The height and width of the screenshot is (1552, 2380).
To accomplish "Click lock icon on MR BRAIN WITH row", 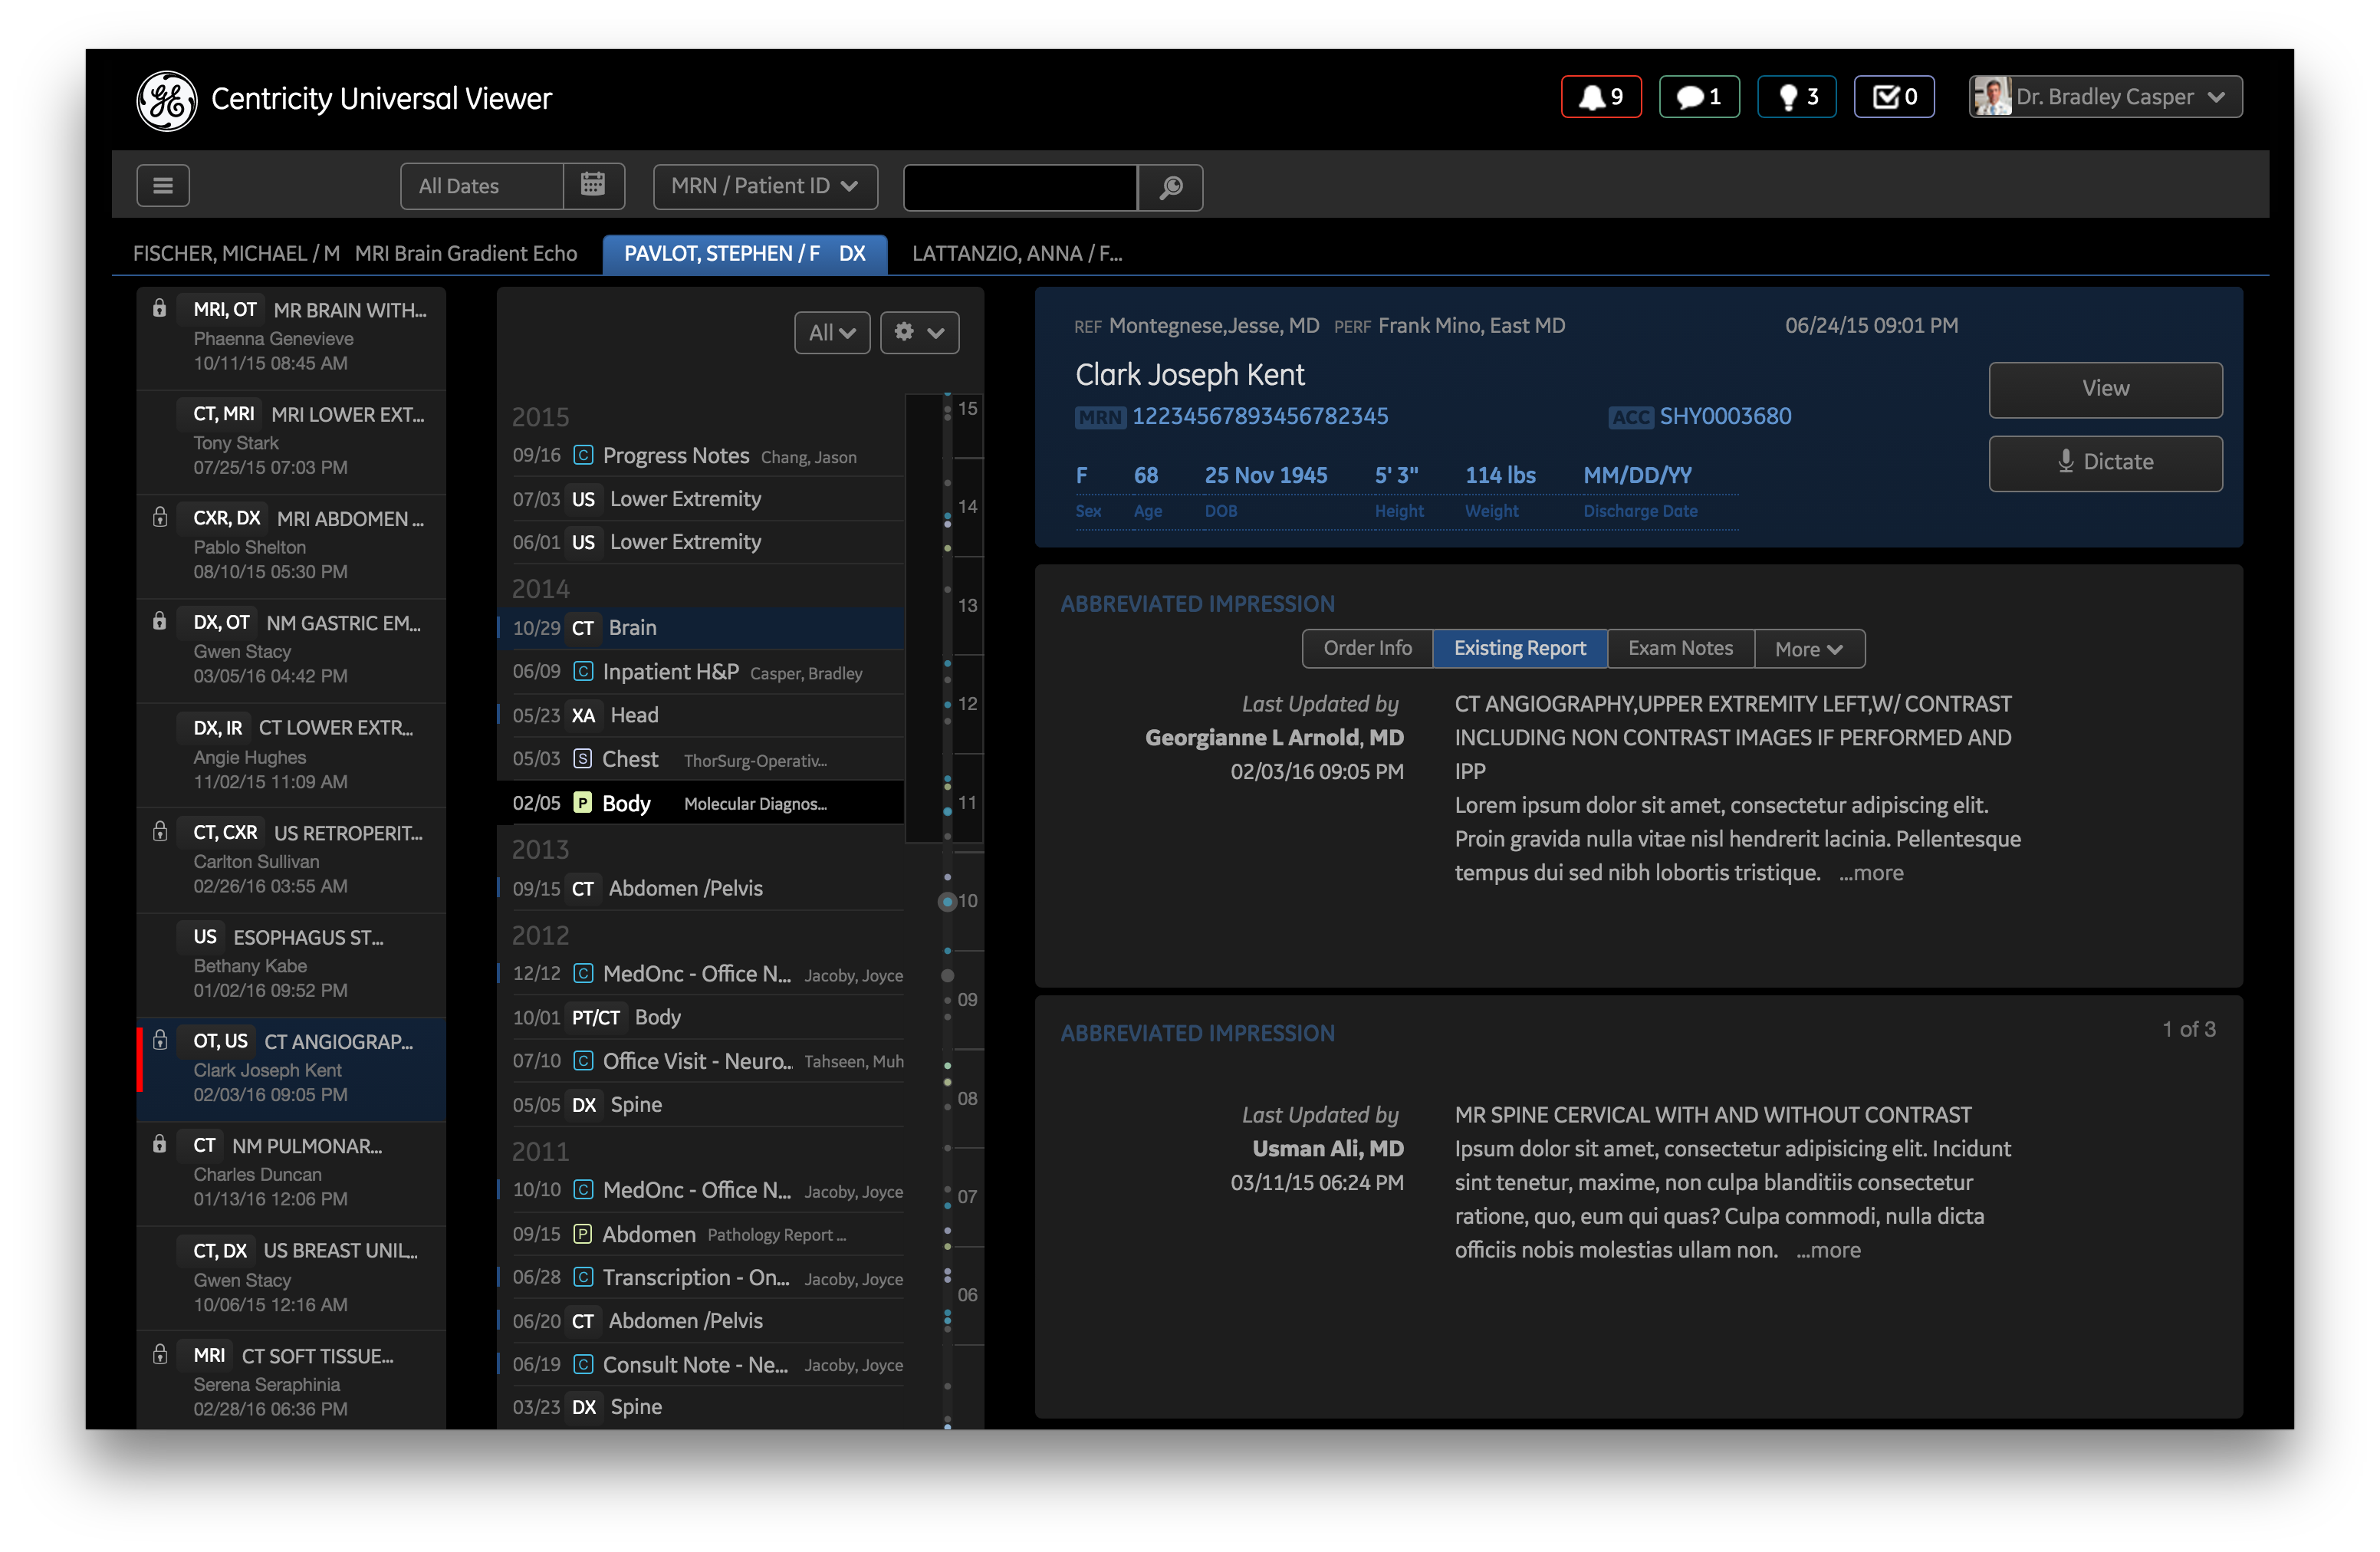I will point(160,308).
